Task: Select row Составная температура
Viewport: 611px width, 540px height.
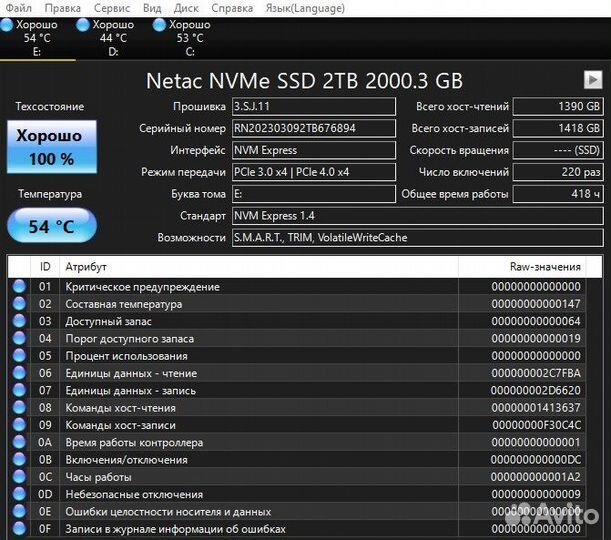Action: 297,304
